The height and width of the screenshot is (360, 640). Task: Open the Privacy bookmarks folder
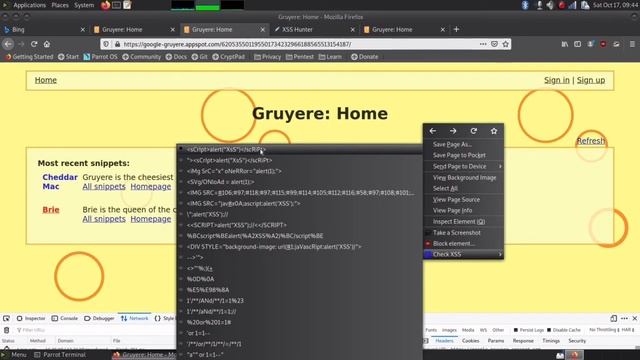pos(268,57)
